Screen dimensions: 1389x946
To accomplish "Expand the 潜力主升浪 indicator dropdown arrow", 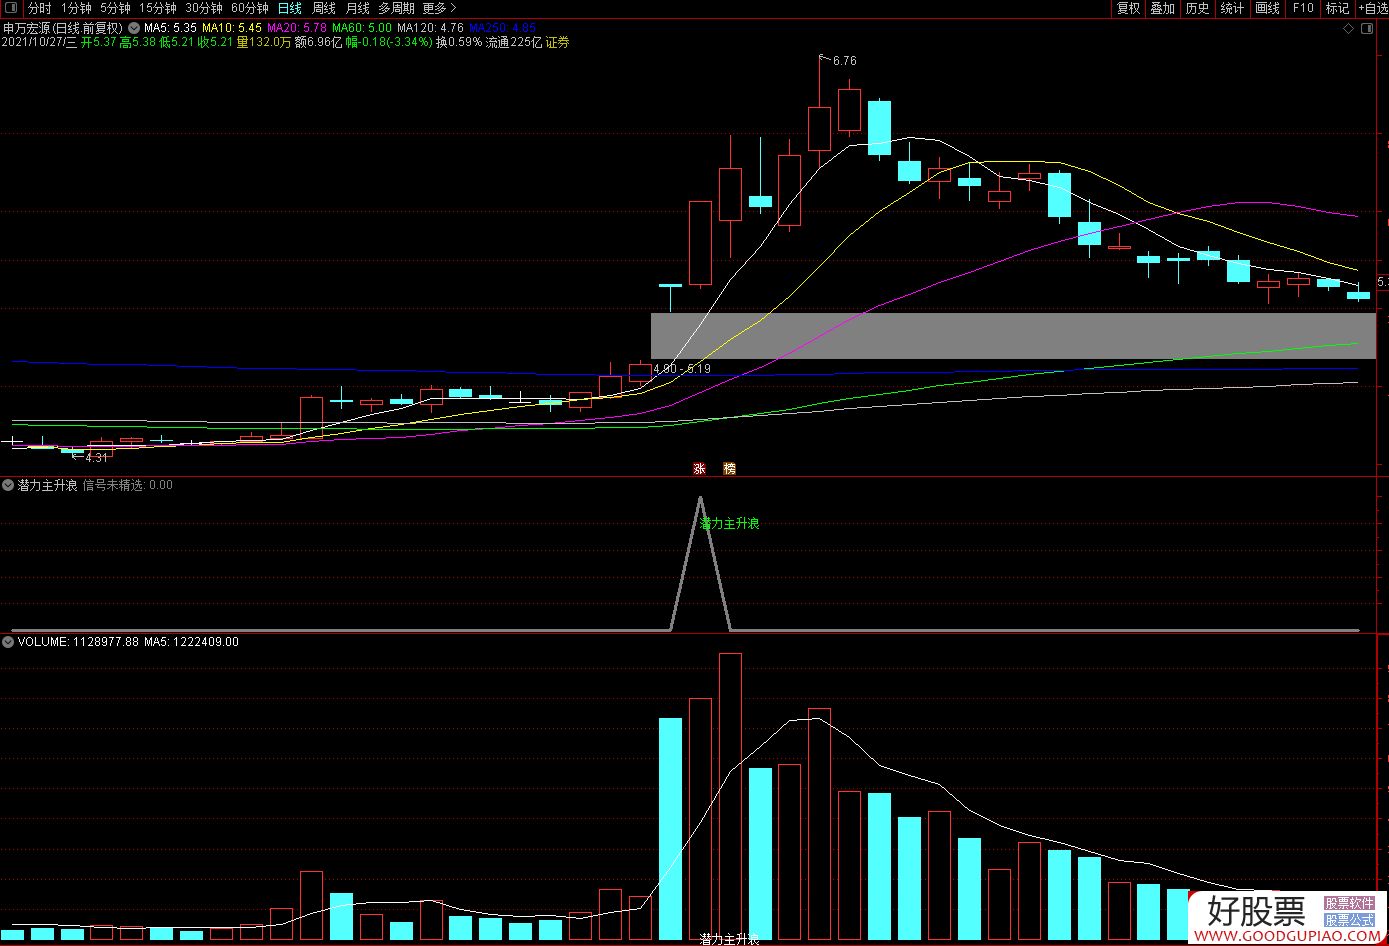I will (8, 485).
